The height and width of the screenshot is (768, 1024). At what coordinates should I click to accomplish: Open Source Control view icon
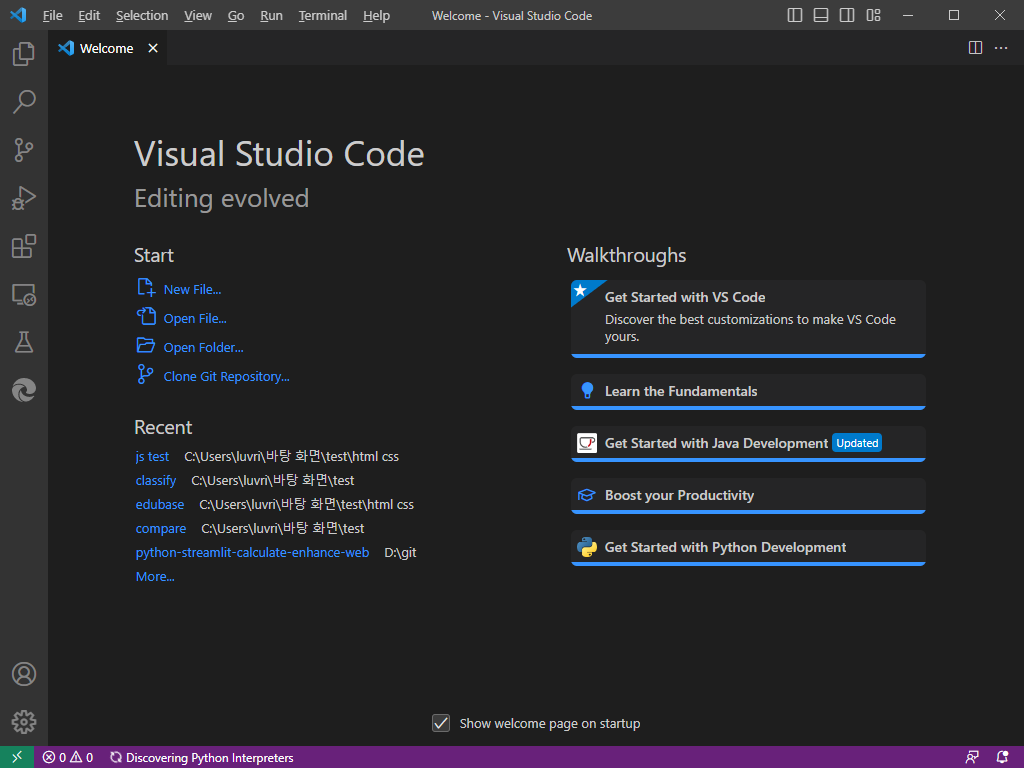(x=24, y=150)
